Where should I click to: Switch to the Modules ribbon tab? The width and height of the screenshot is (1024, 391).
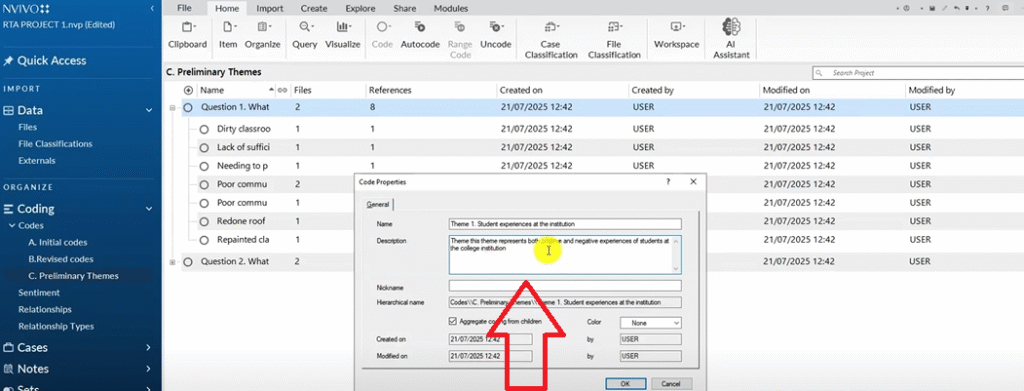451,8
